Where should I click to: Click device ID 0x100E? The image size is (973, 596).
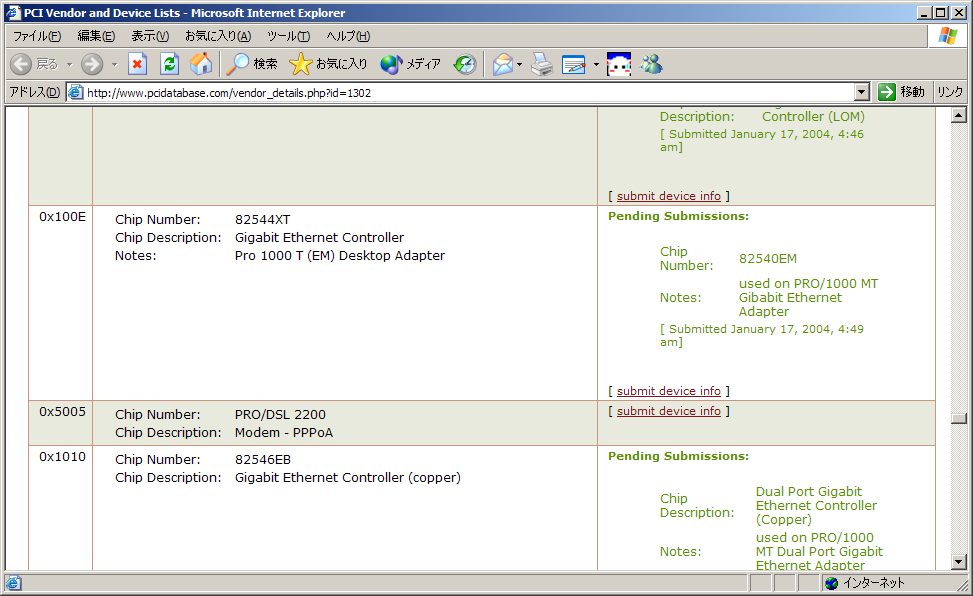tap(63, 217)
